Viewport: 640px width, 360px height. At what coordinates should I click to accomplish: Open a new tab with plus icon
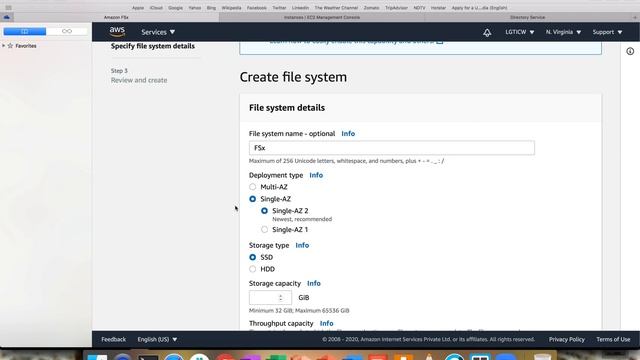pyautogui.click(x=635, y=18)
